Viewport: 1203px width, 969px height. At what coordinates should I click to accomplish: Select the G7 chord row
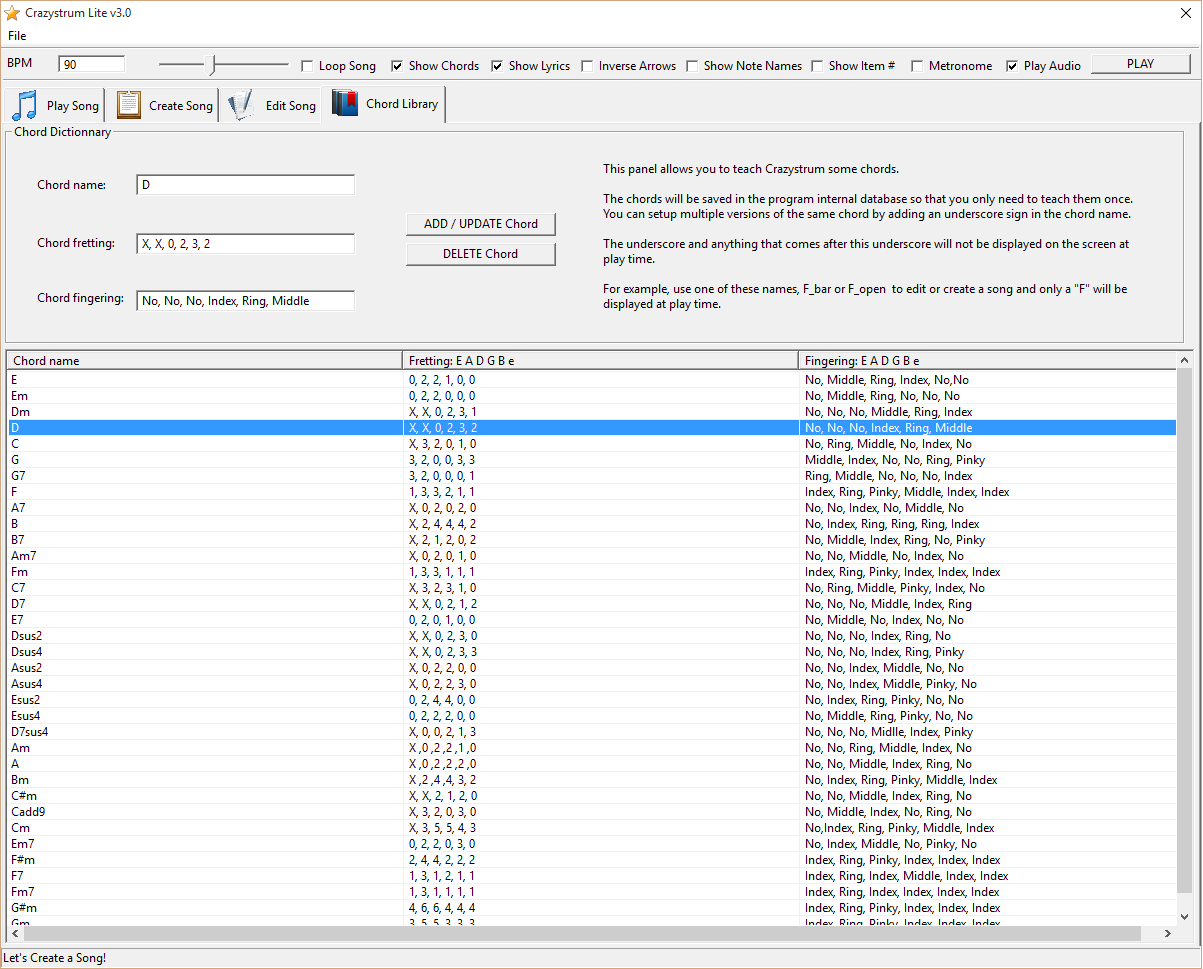click(592, 476)
